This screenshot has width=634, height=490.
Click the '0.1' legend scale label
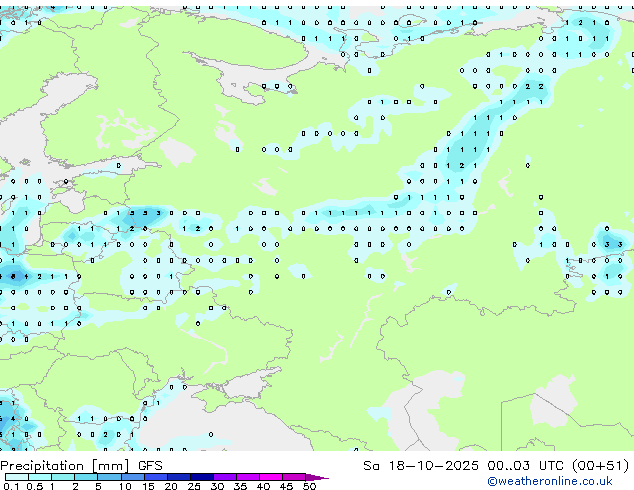(11, 486)
